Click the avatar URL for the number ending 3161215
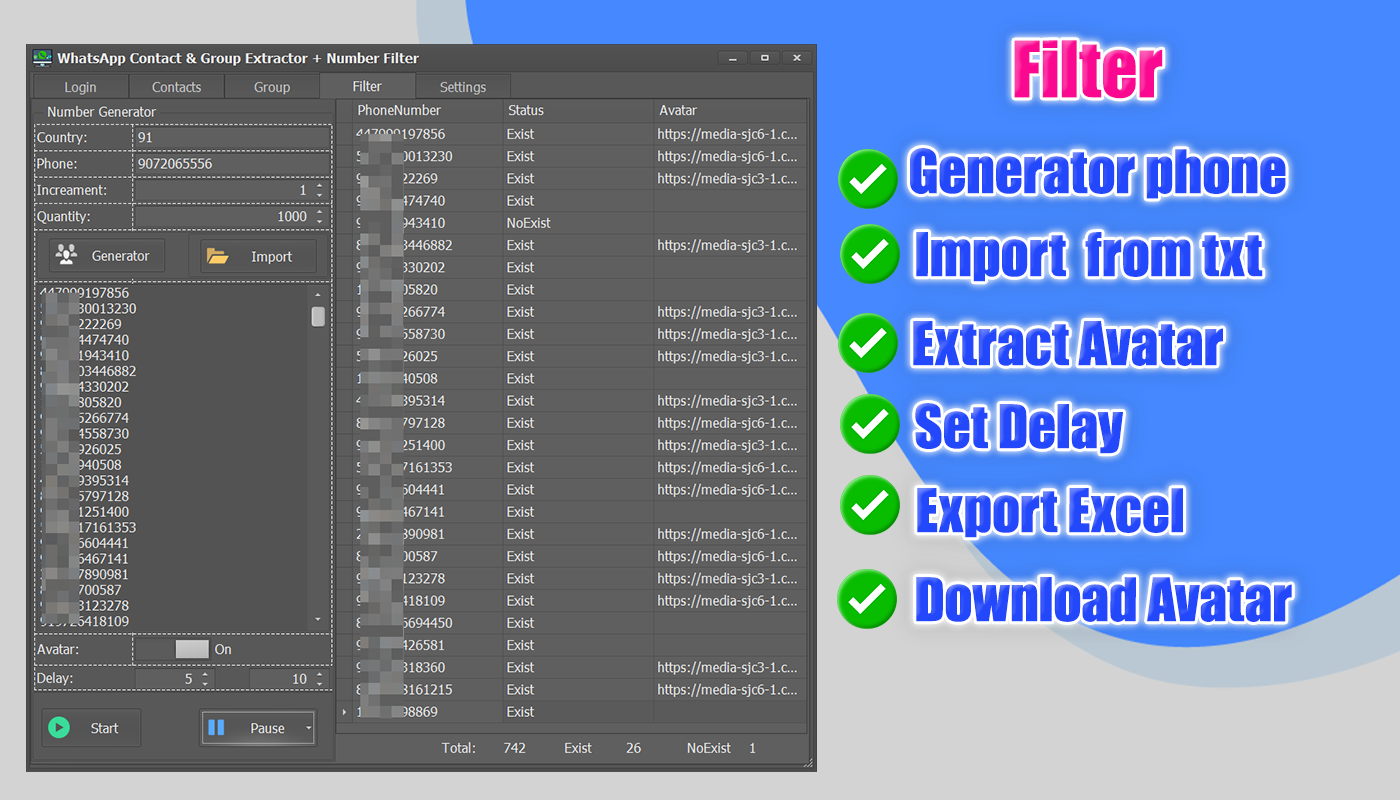1400x800 pixels. [x=728, y=689]
